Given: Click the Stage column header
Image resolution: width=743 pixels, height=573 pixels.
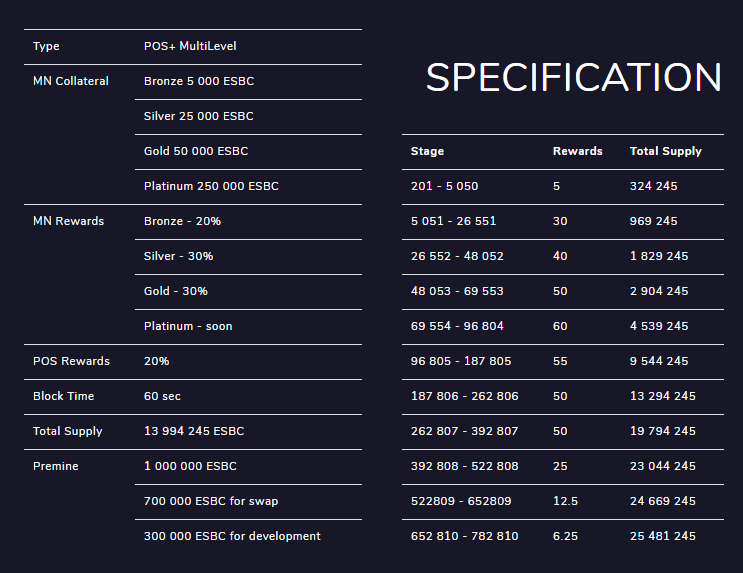Looking at the screenshot, I should (x=427, y=151).
